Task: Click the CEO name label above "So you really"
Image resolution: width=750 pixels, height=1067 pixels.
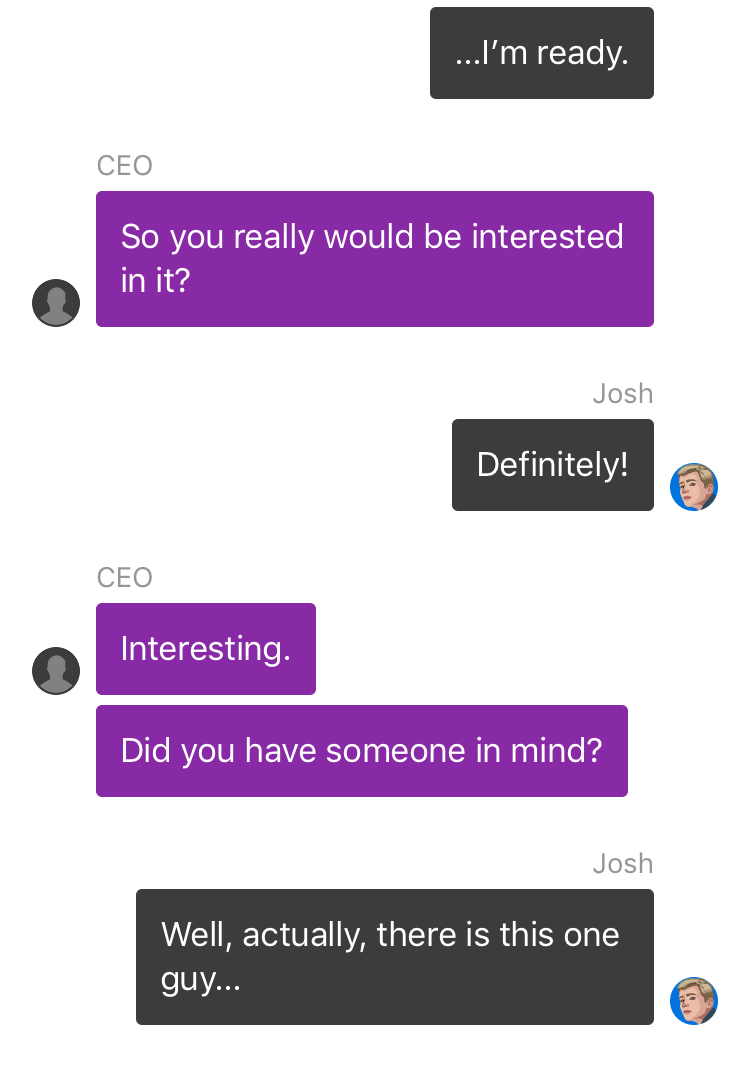Action: click(x=125, y=166)
